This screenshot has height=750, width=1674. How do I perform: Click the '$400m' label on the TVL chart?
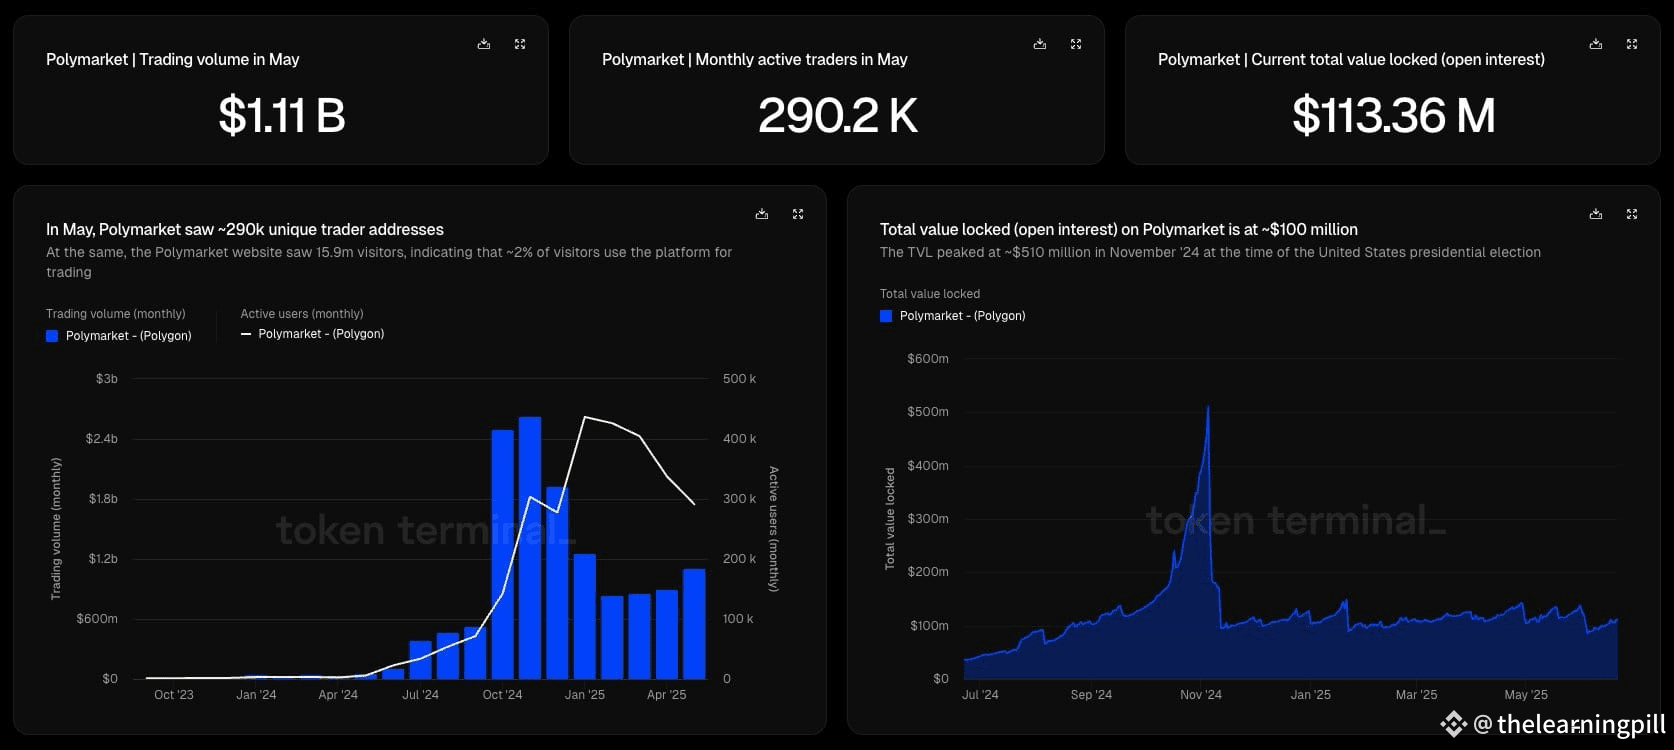[928, 466]
